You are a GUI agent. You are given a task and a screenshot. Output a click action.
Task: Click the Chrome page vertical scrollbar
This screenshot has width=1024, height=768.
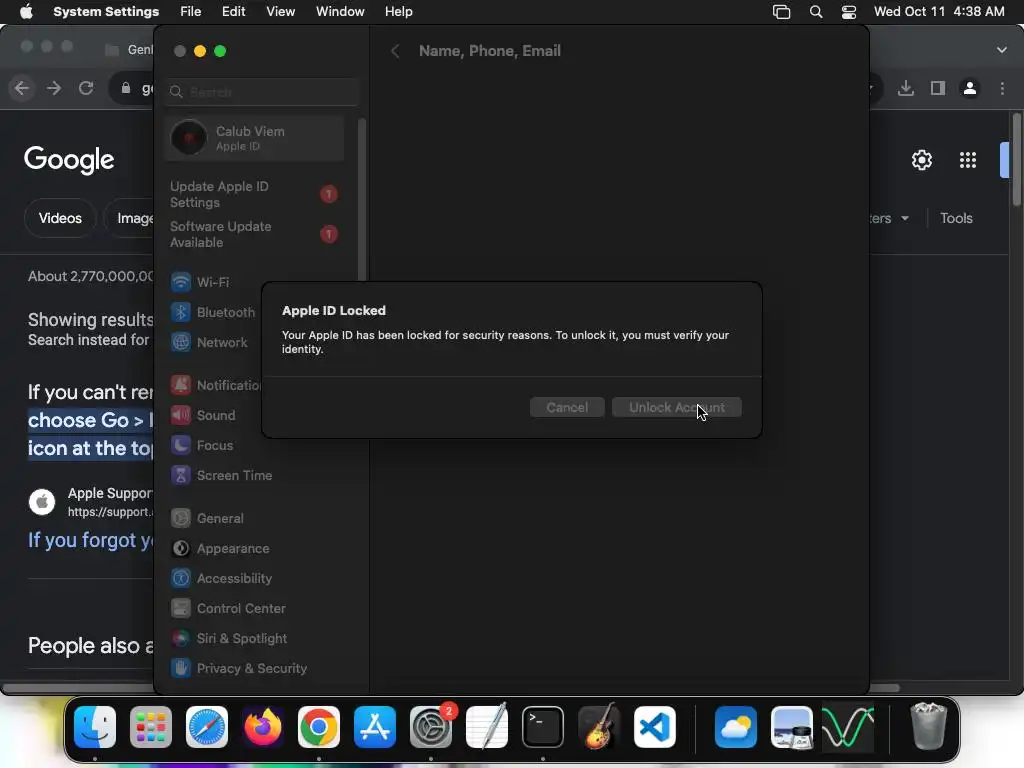(1017, 160)
